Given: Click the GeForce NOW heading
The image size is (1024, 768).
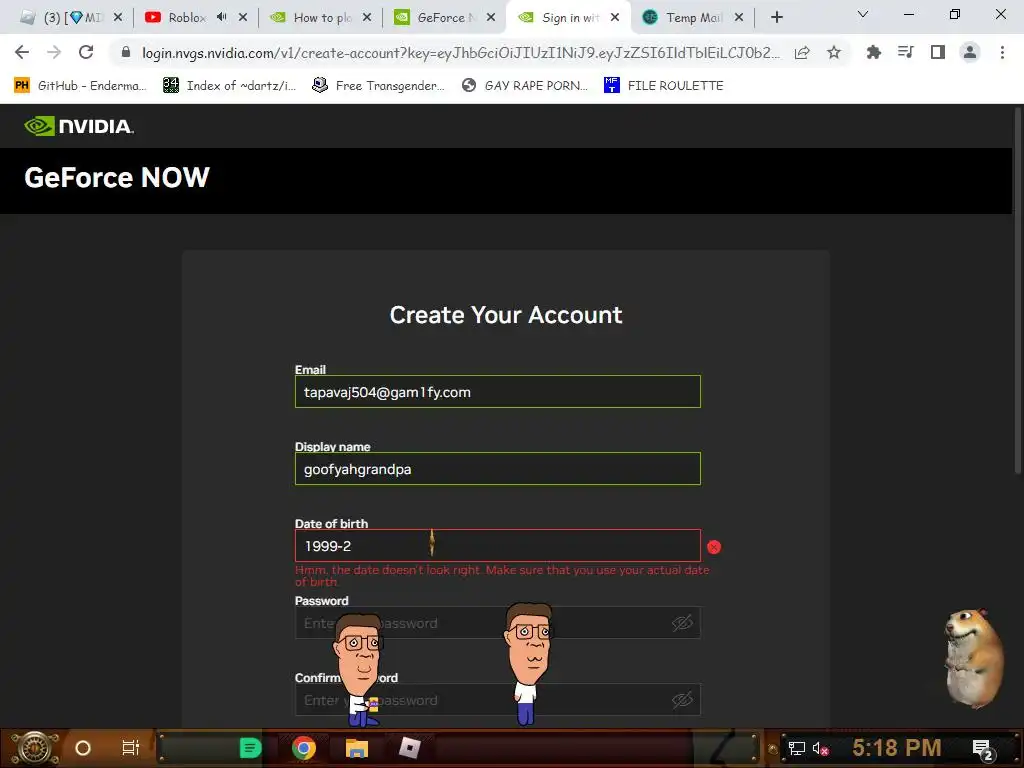Looking at the screenshot, I should click(x=117, y=178).
